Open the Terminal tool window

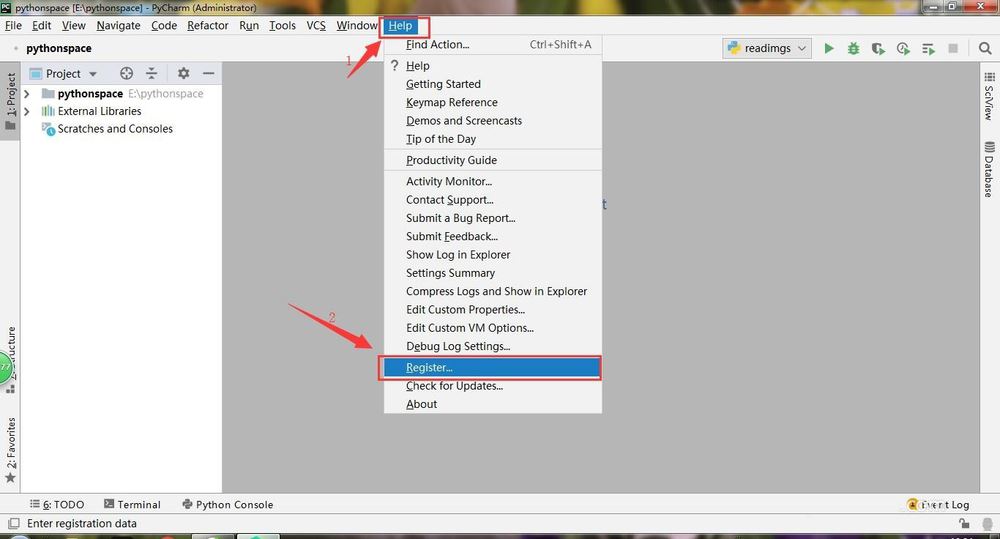[132, 505]
